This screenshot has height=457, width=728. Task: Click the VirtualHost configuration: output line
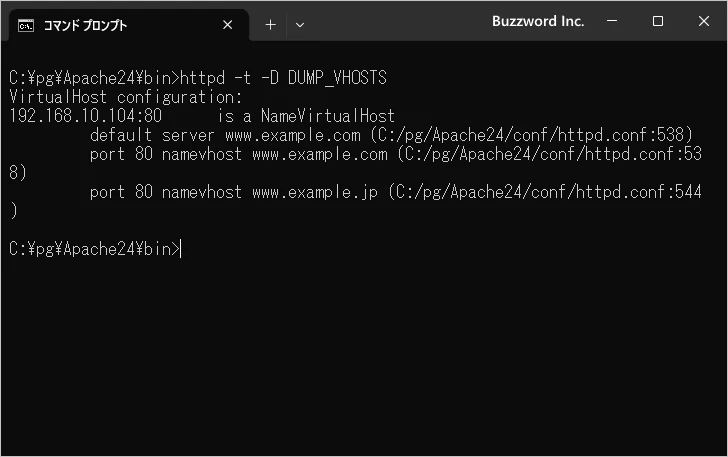point(126,97)
